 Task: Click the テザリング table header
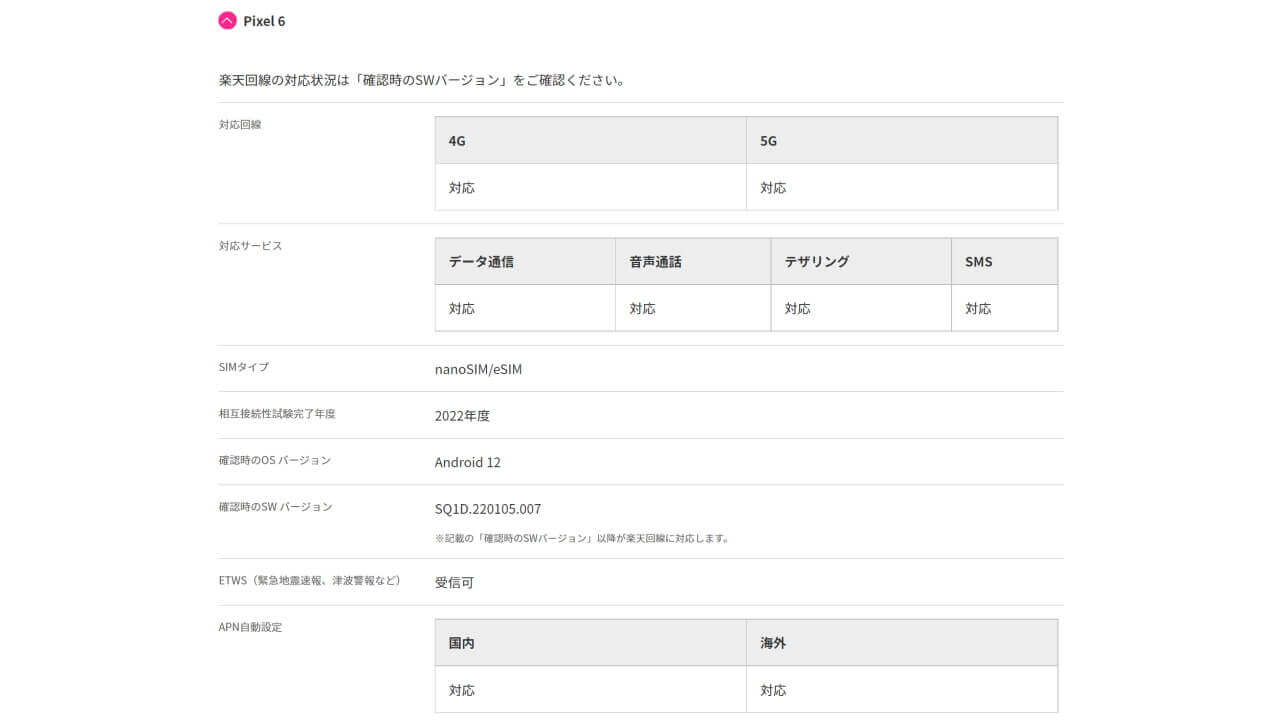point(816,262)
